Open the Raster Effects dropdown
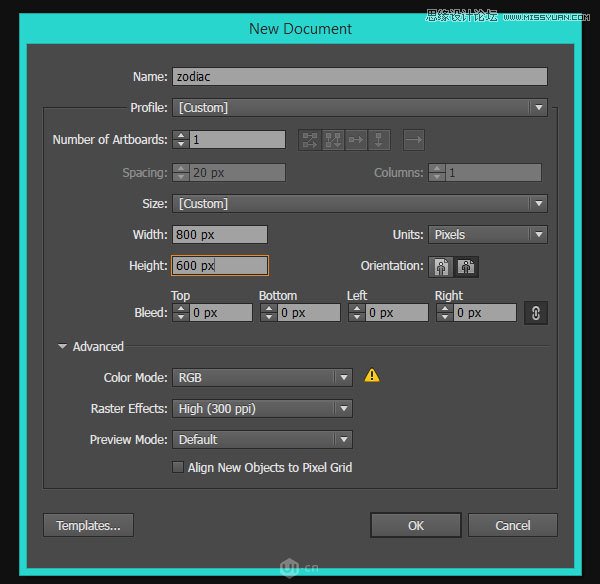 click(262, 409)
